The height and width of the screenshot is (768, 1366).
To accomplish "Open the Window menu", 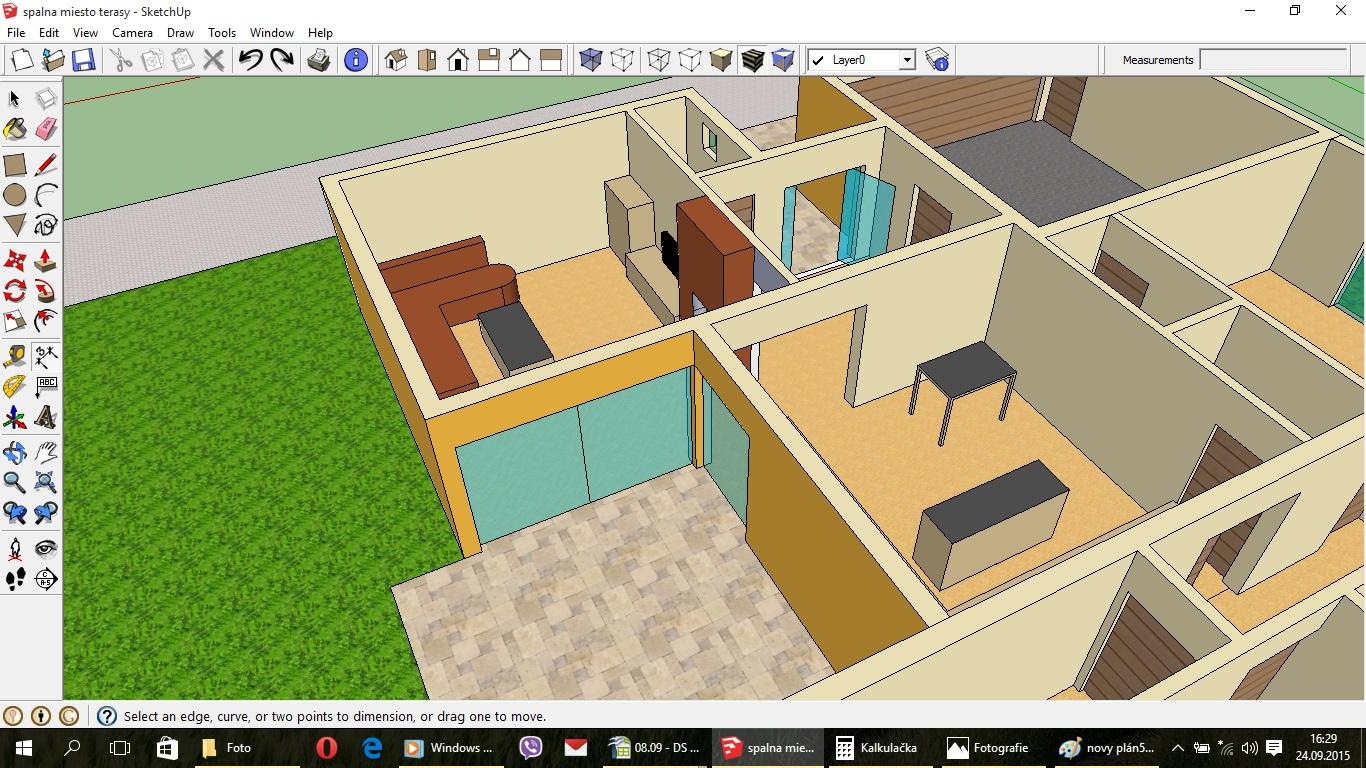I will (x=271, y=32).
